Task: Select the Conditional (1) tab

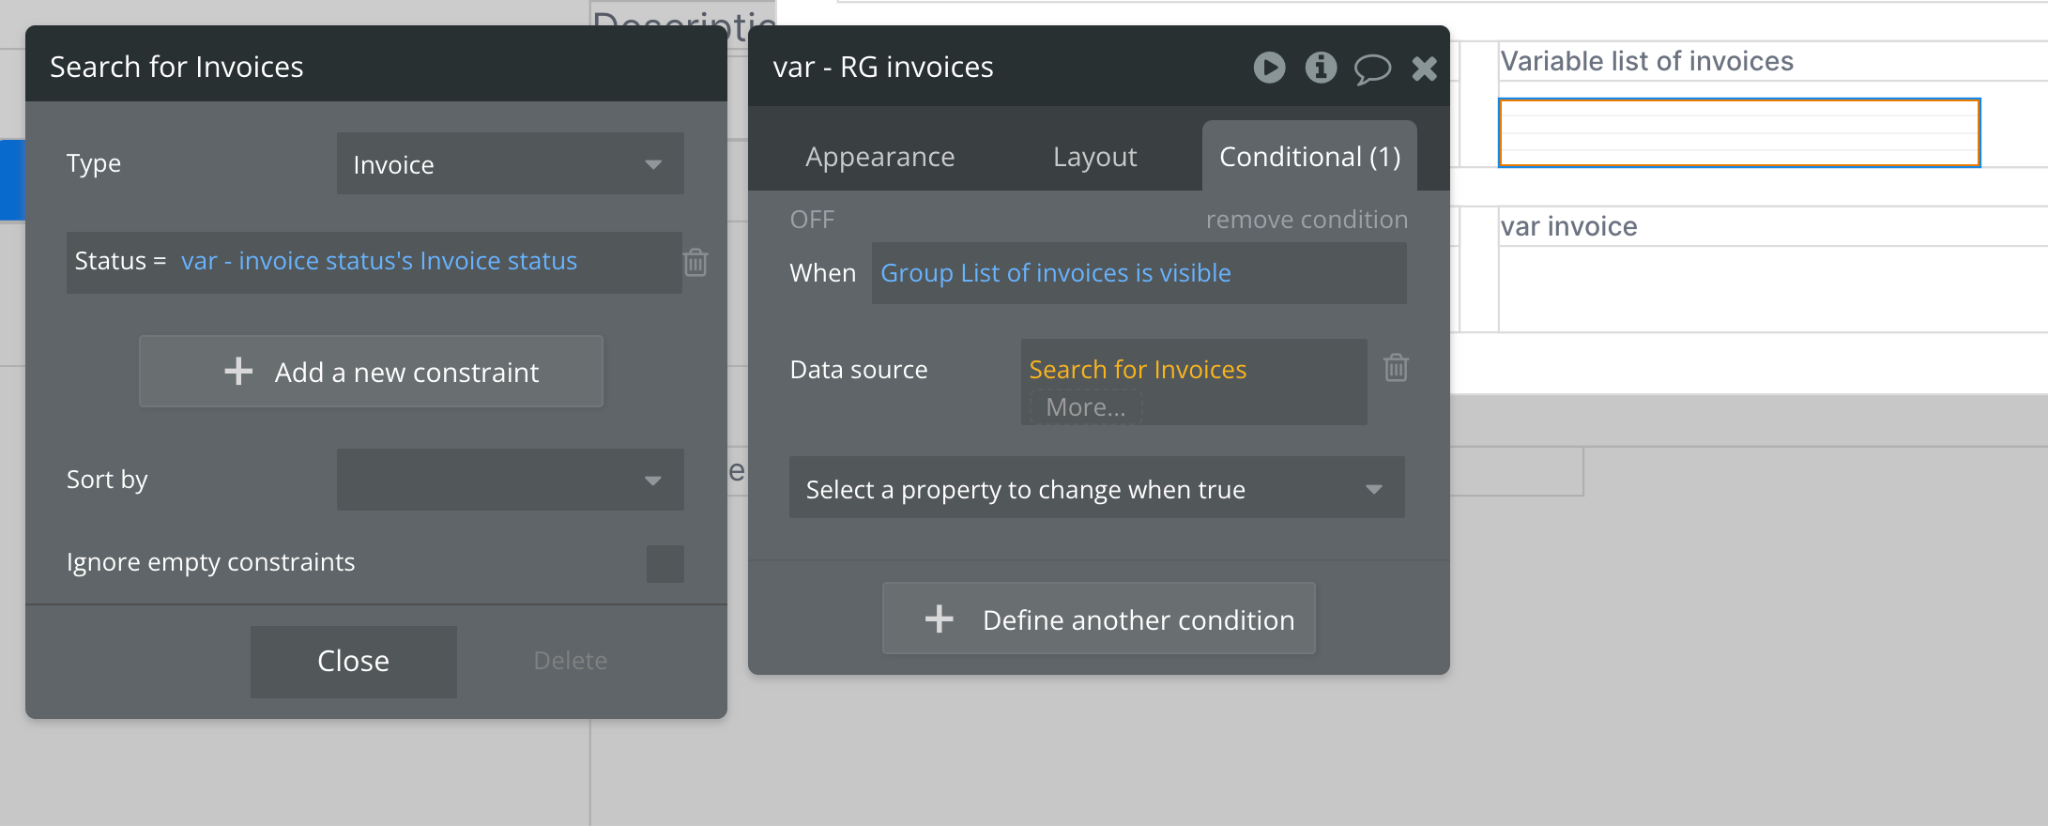Action: pos(1309,157)
